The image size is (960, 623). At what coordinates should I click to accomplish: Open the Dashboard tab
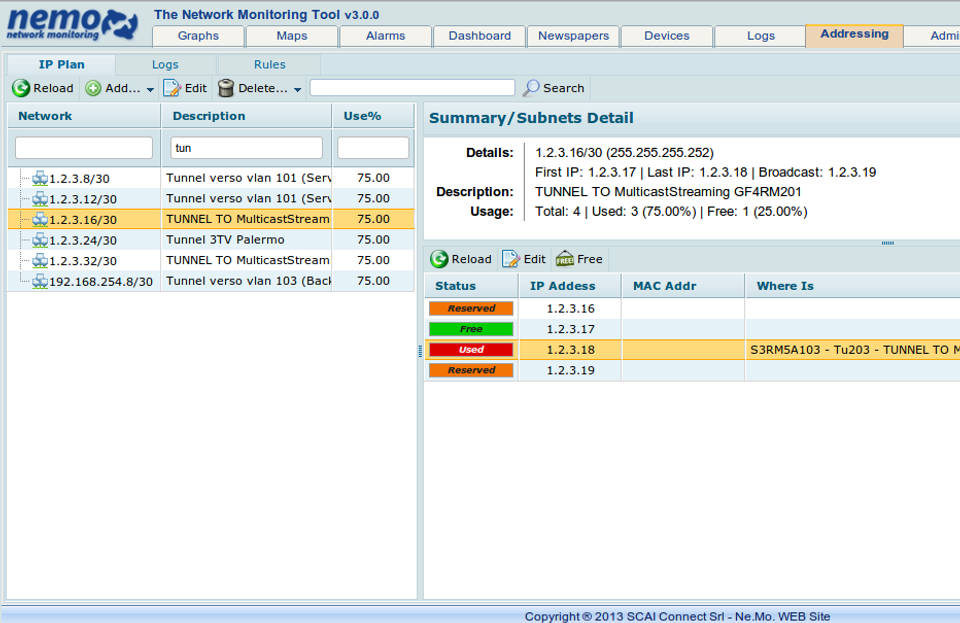tap(479, 36)
